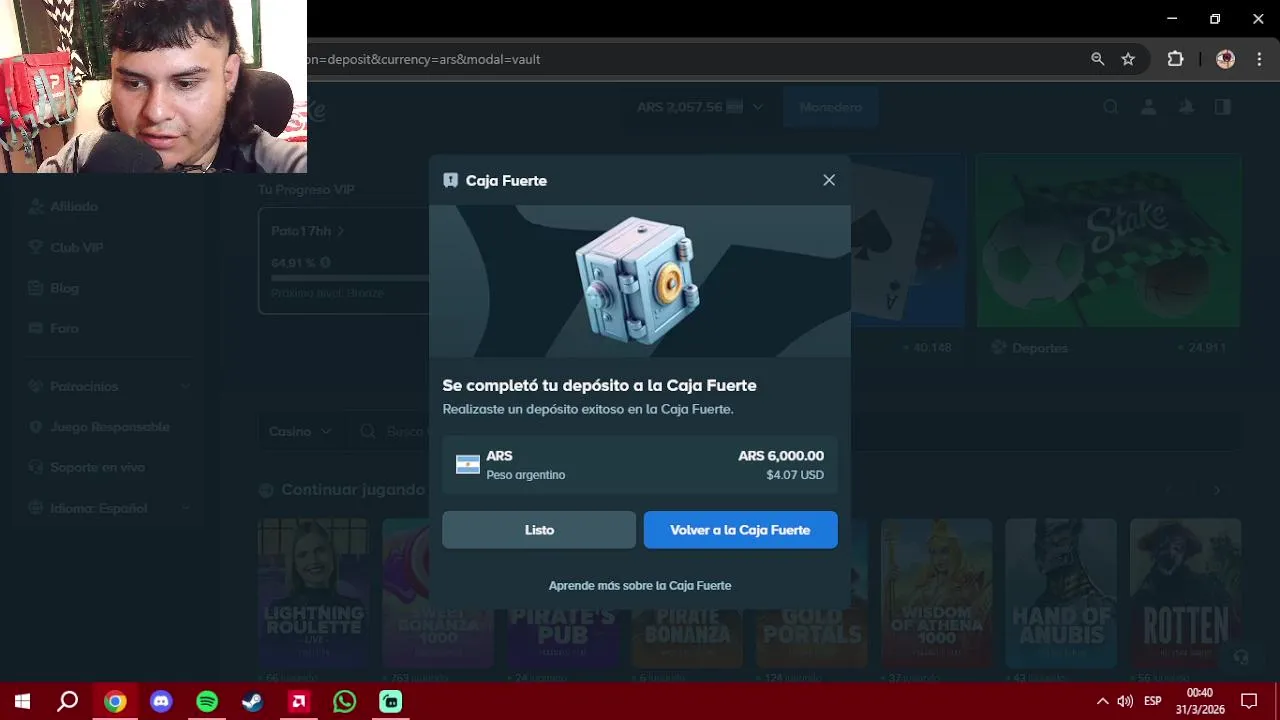Select the $4.07 USD value text
Image resolution: width=1280 pixels, height=720 pixels.
click(795, 475)
